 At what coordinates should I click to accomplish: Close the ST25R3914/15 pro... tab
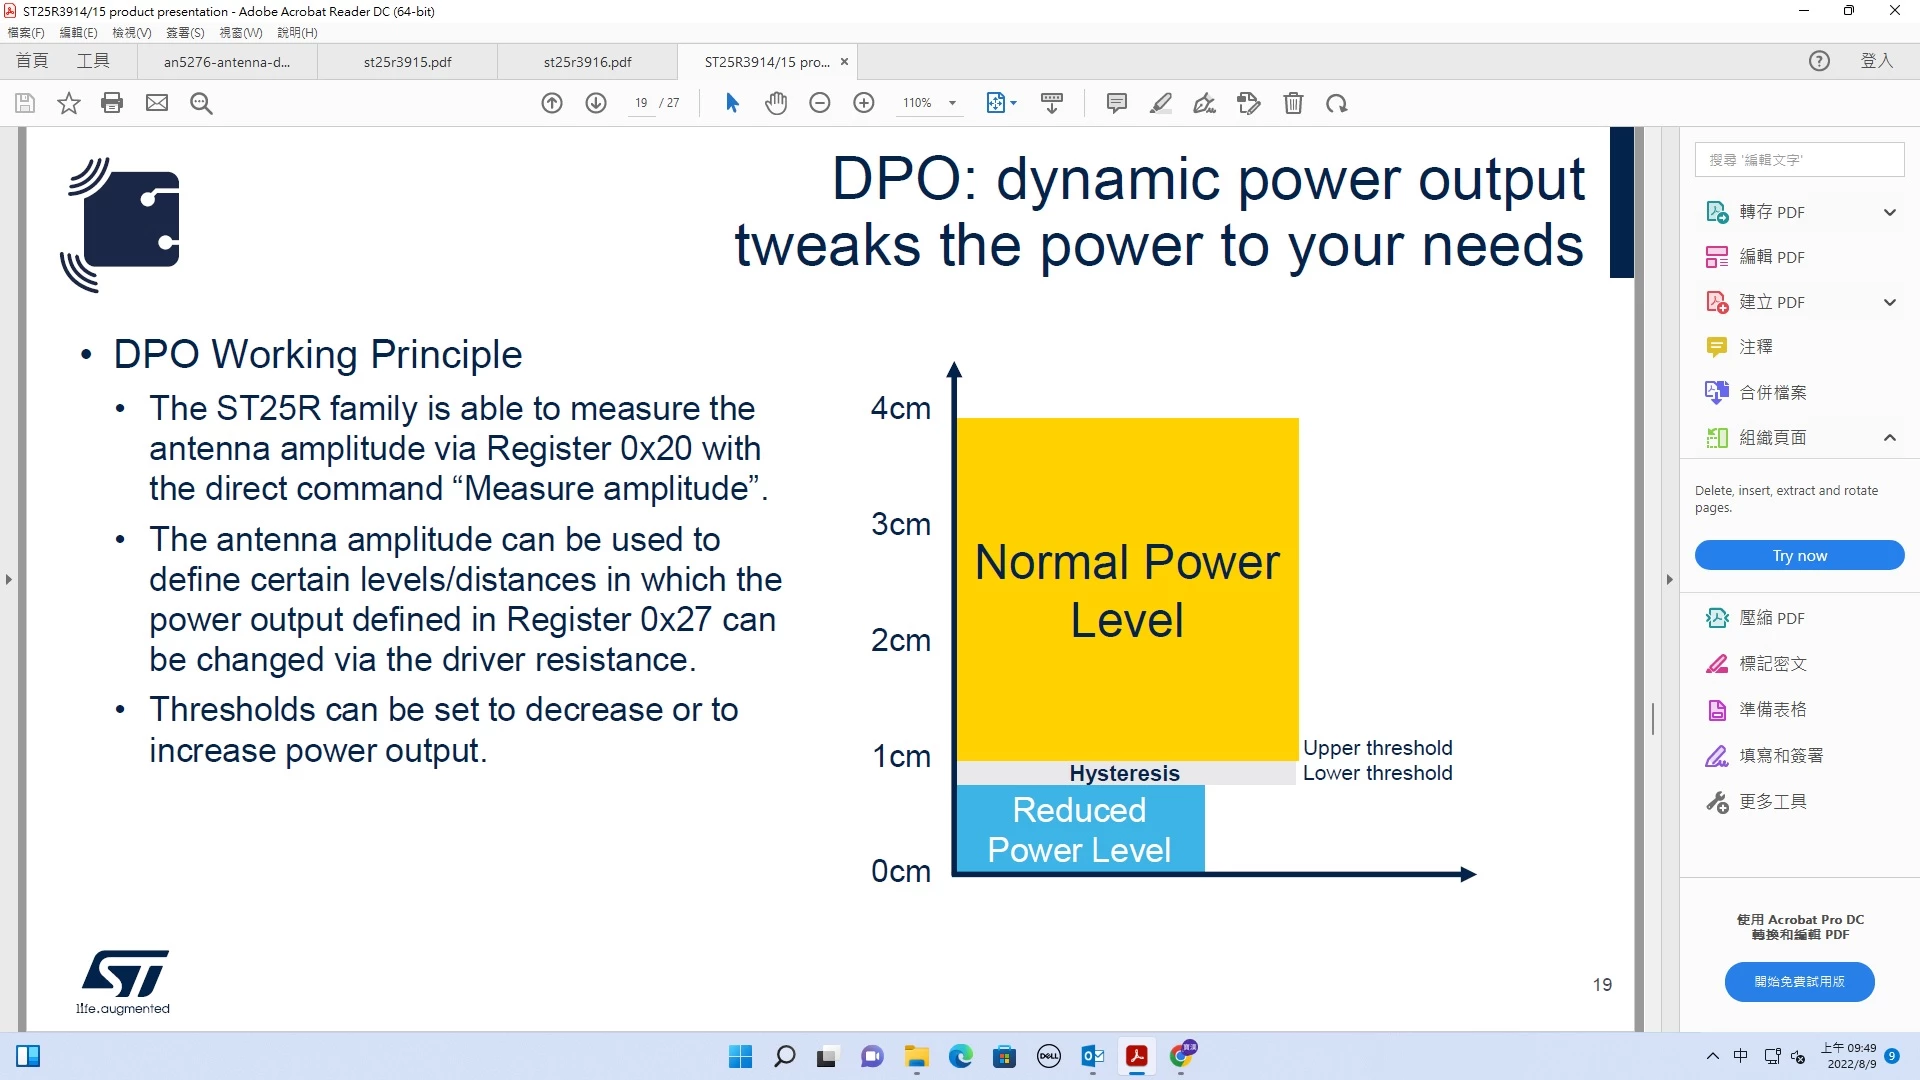(844, 62)
